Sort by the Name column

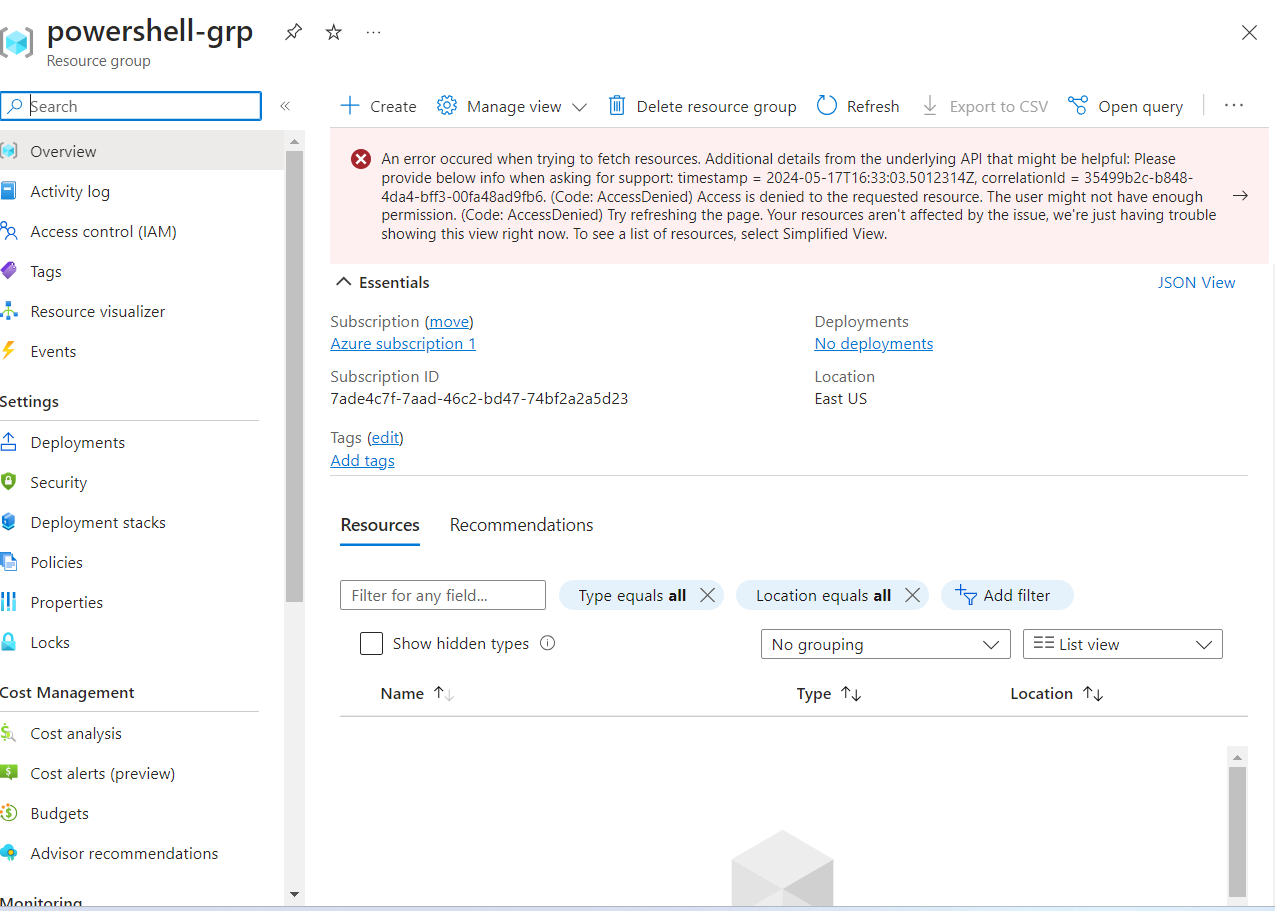pyautogui.click(x=417, y=694)
